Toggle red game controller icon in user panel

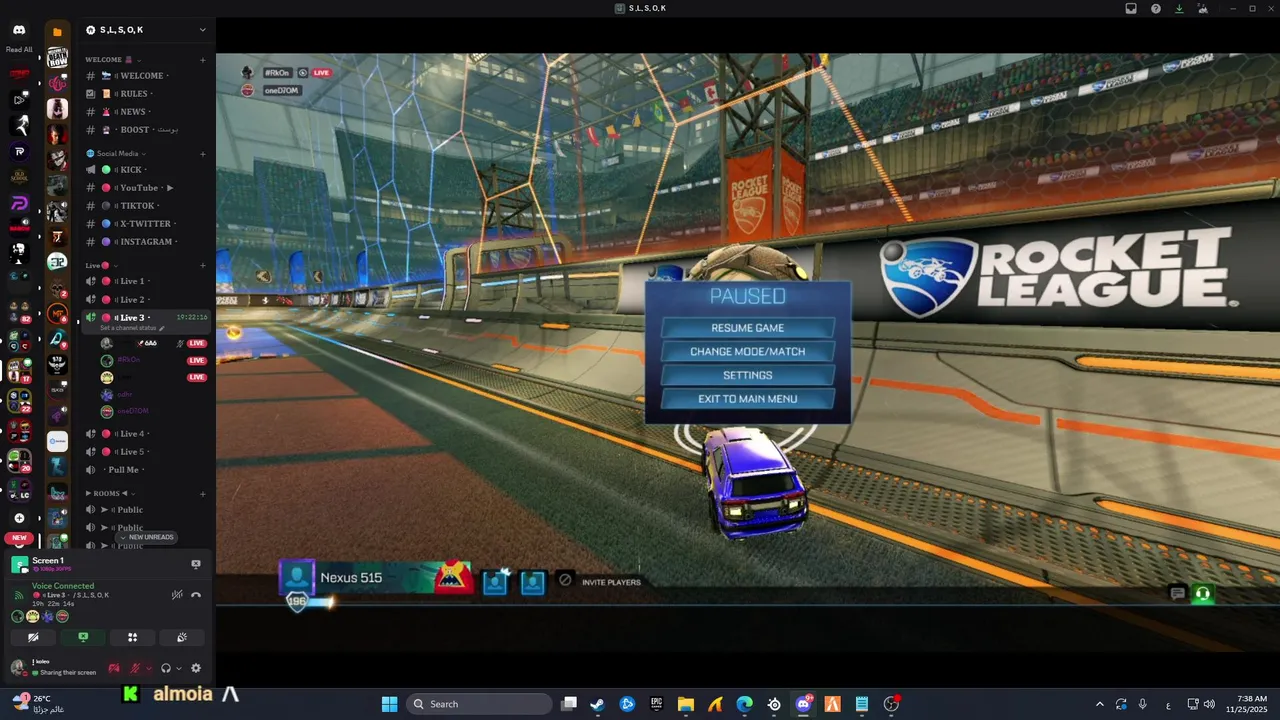(114, 668)
